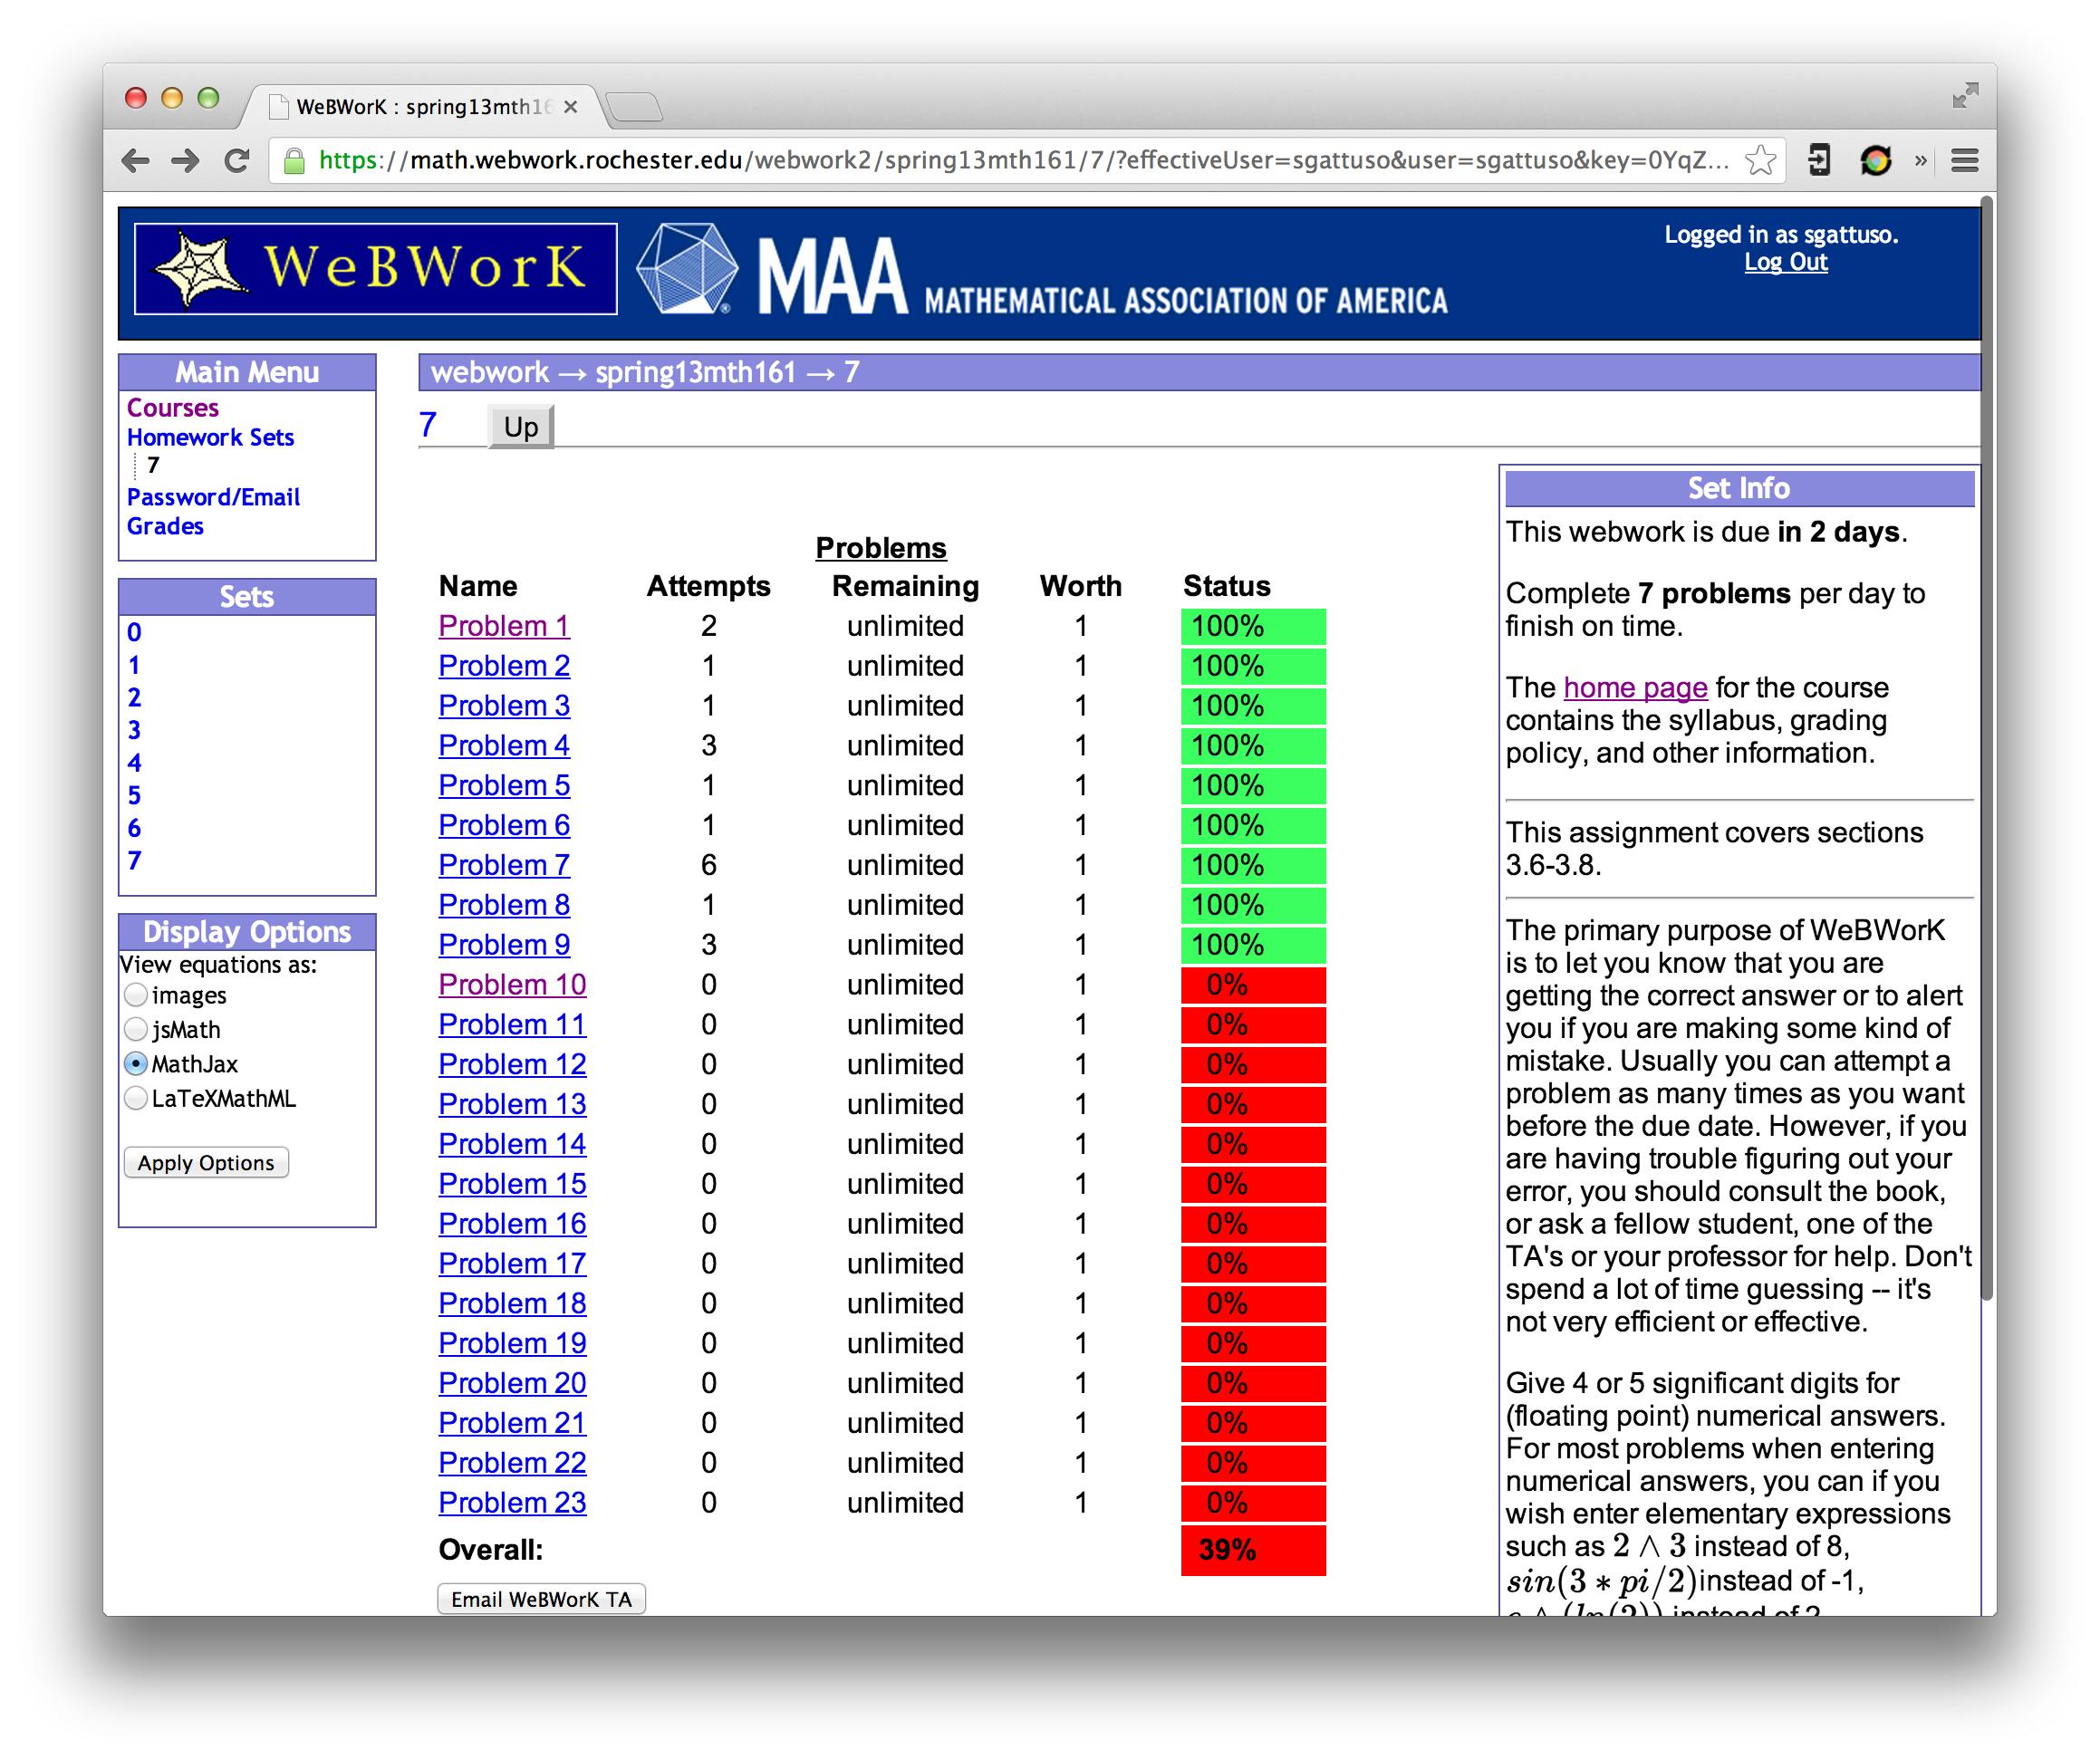Open set 4 in Sets list
This screenshot has width=2100, height=1759.
[134, 763]
